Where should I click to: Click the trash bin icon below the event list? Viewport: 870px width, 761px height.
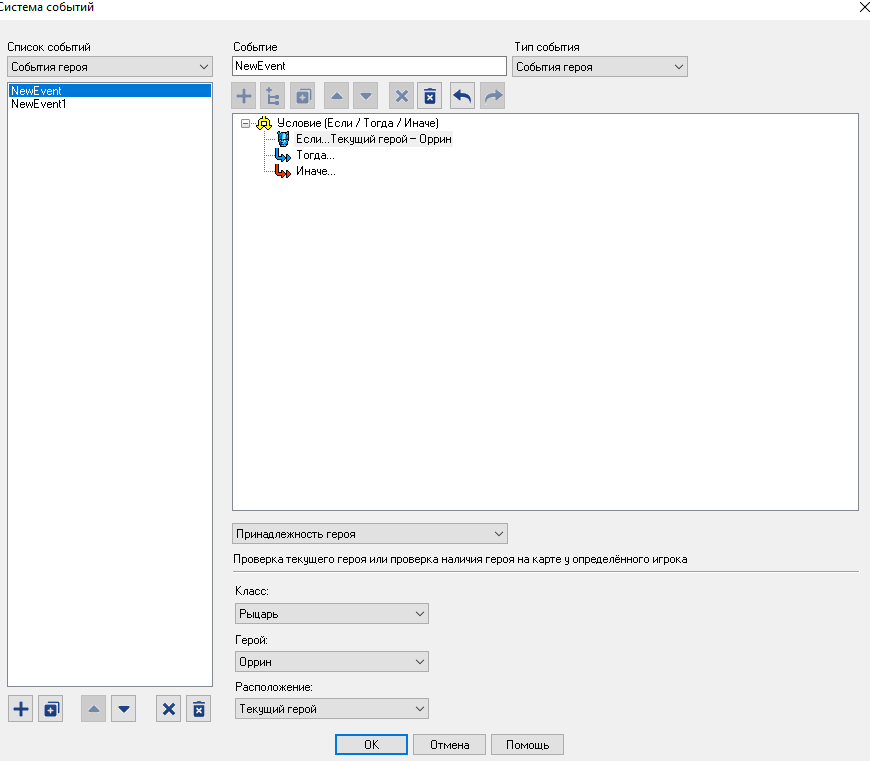[x=199, y=709]
